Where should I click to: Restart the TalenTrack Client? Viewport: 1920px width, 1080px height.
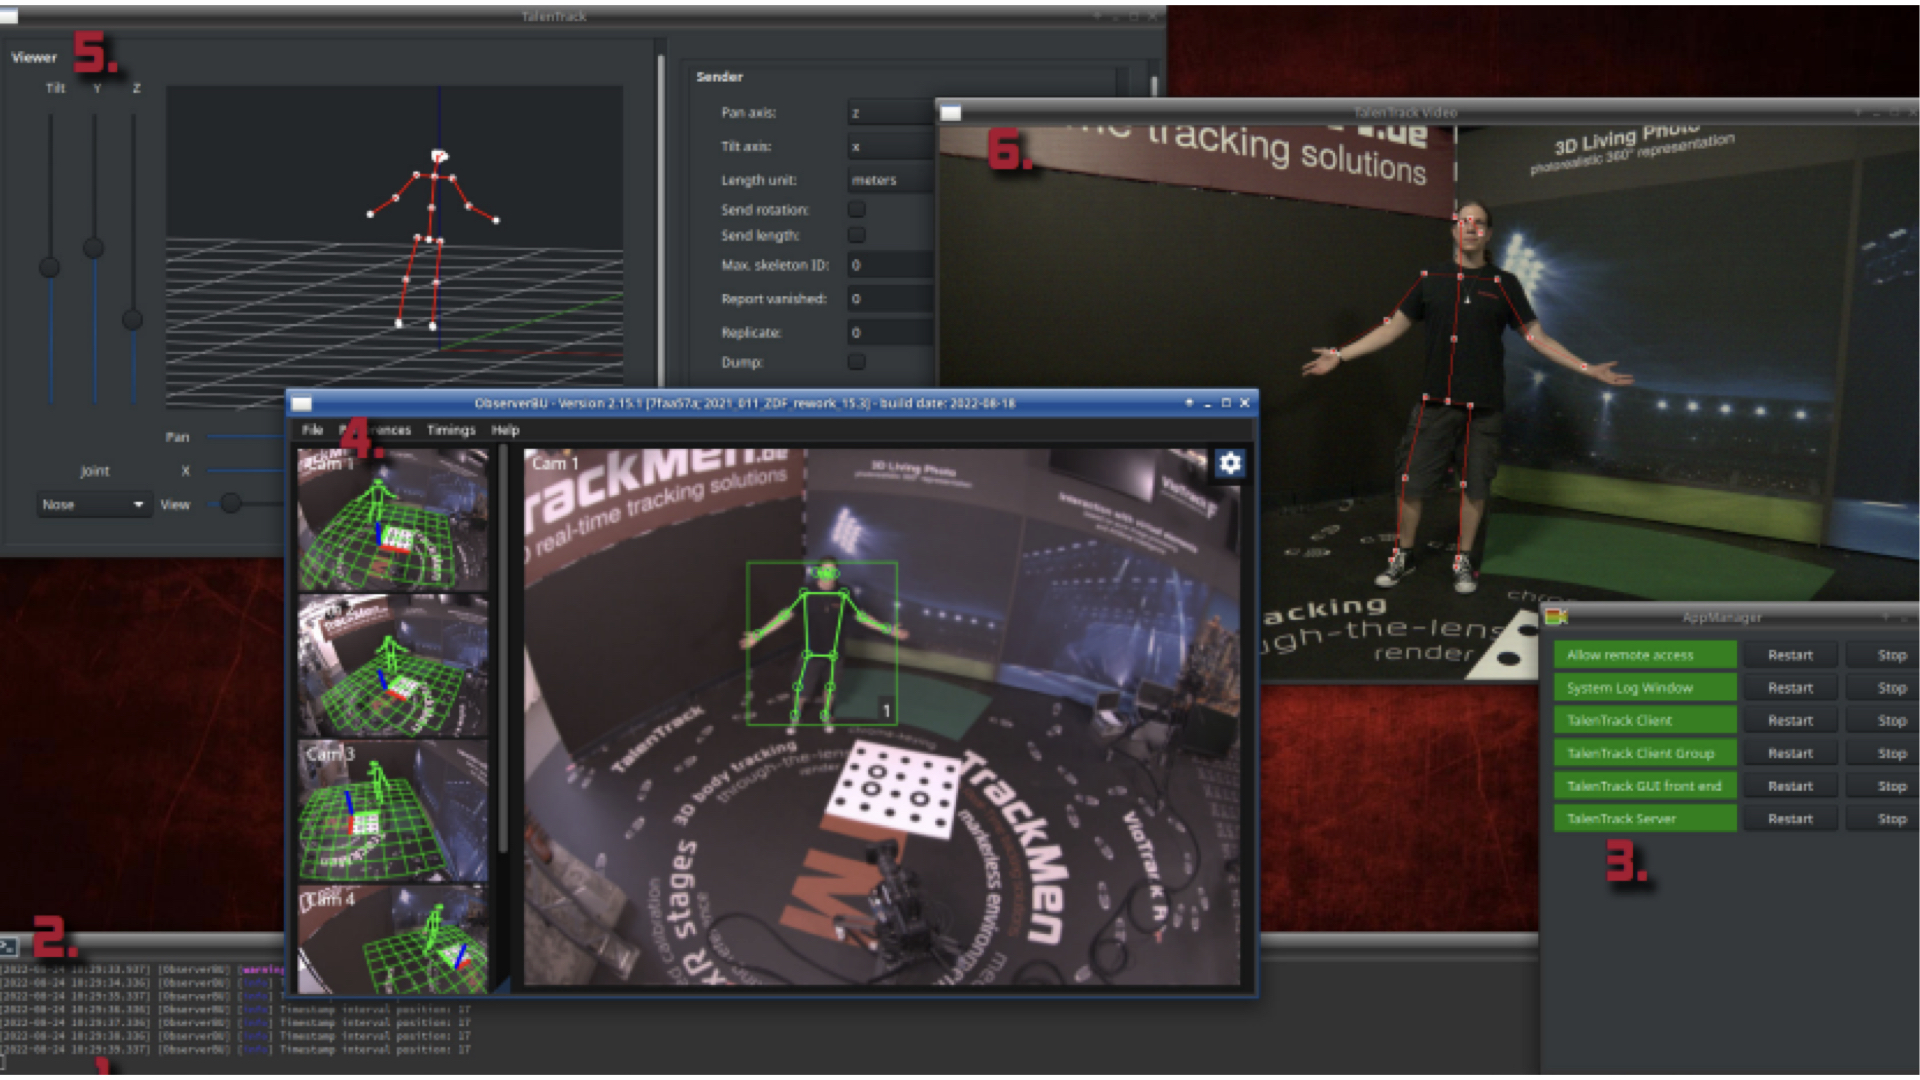pyautogui.click(x=1790, y=720)
